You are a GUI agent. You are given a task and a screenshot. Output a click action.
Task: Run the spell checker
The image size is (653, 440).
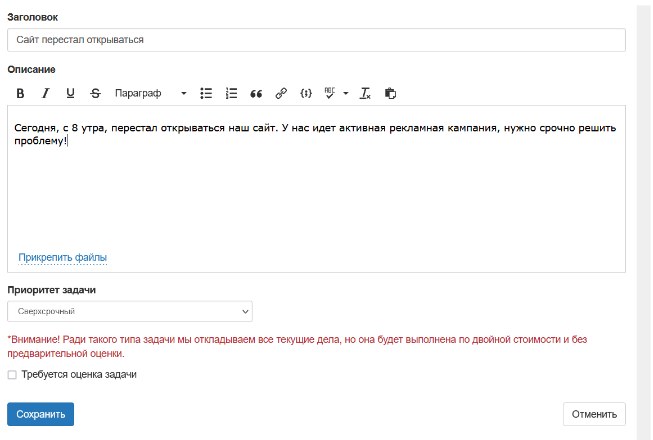click(x=330, y=93)
